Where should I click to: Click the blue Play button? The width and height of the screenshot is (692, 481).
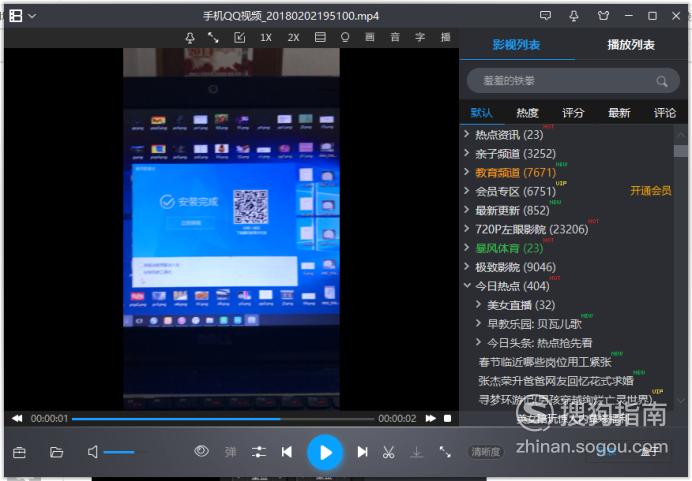tap(325, 452)
